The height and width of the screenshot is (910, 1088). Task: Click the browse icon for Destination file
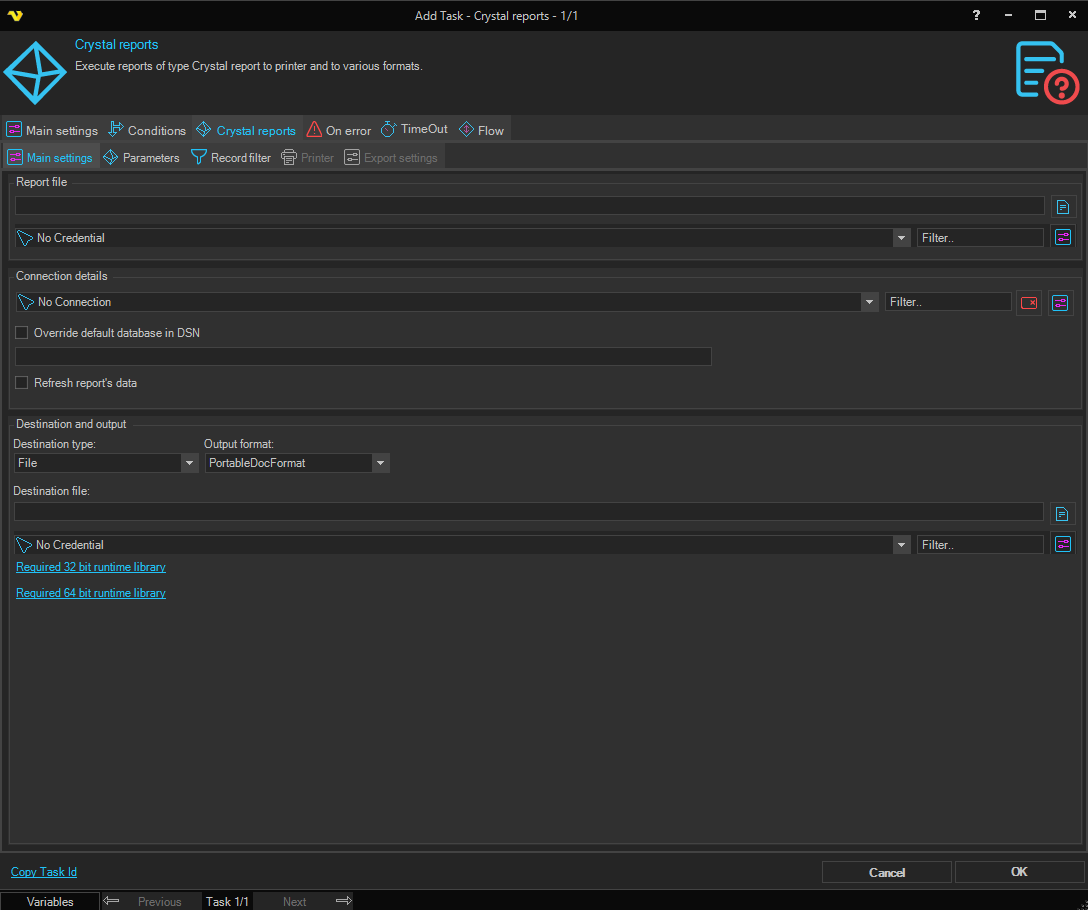(1063, 513)
